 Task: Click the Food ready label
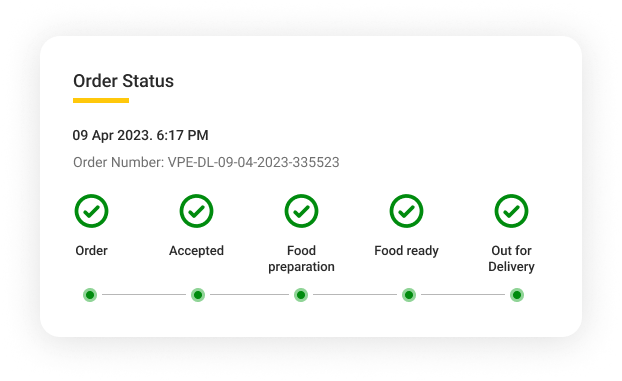tap(406, 251)
